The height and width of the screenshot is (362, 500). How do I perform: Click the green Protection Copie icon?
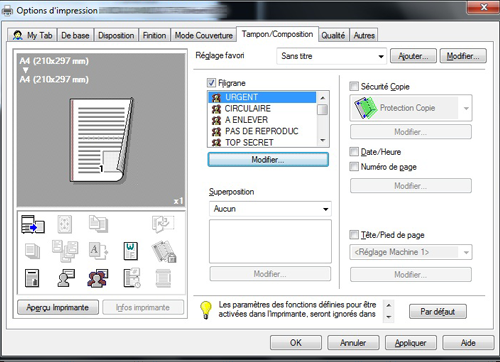(365, 108)
